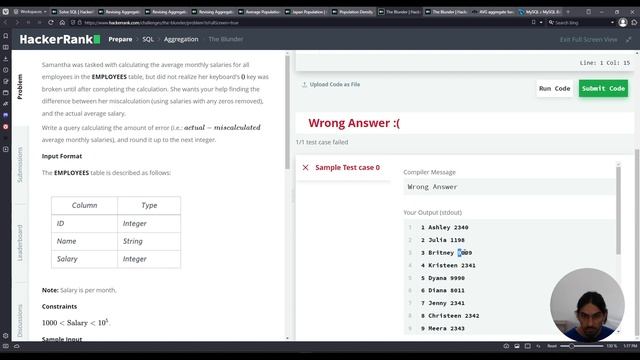Viewport: 640px width, 360px height.
Task: Click the output line Christeen 2342
Action: click(x=450, y=316)
